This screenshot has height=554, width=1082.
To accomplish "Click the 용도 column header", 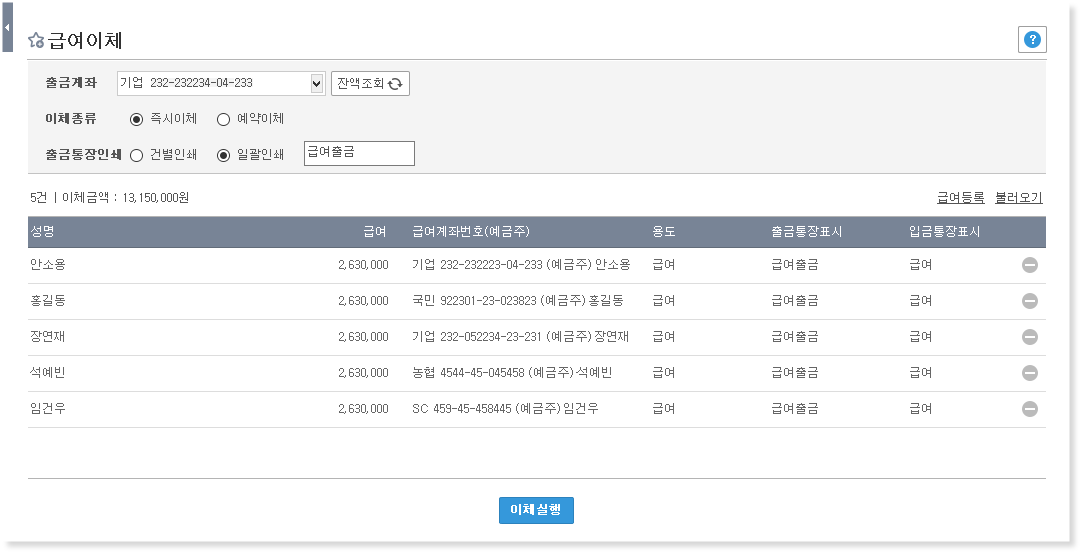I will click(x=664, y=232).
